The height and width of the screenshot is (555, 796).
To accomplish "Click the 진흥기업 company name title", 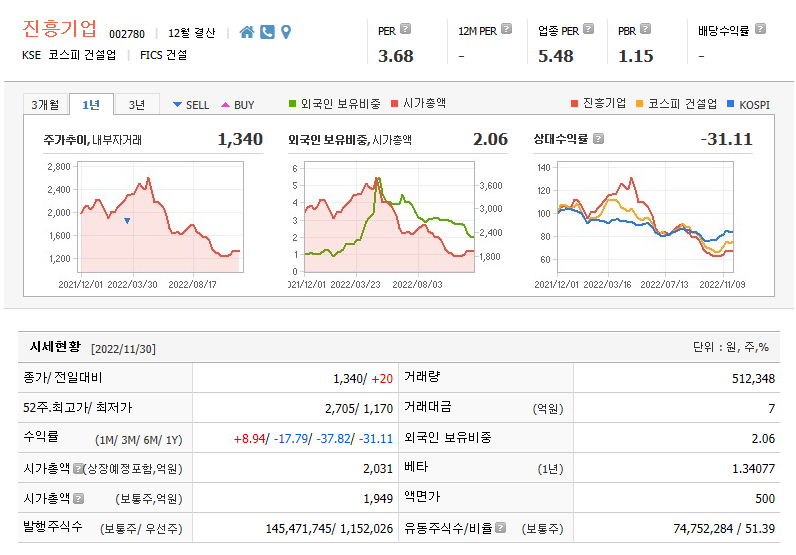I will (59, 28).
